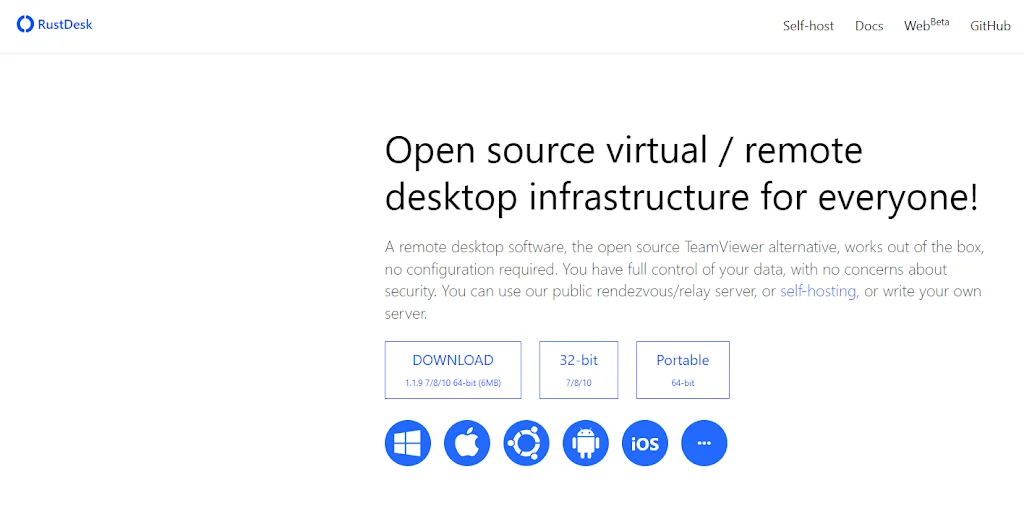Open the Web Beta client link

point(926,25)
